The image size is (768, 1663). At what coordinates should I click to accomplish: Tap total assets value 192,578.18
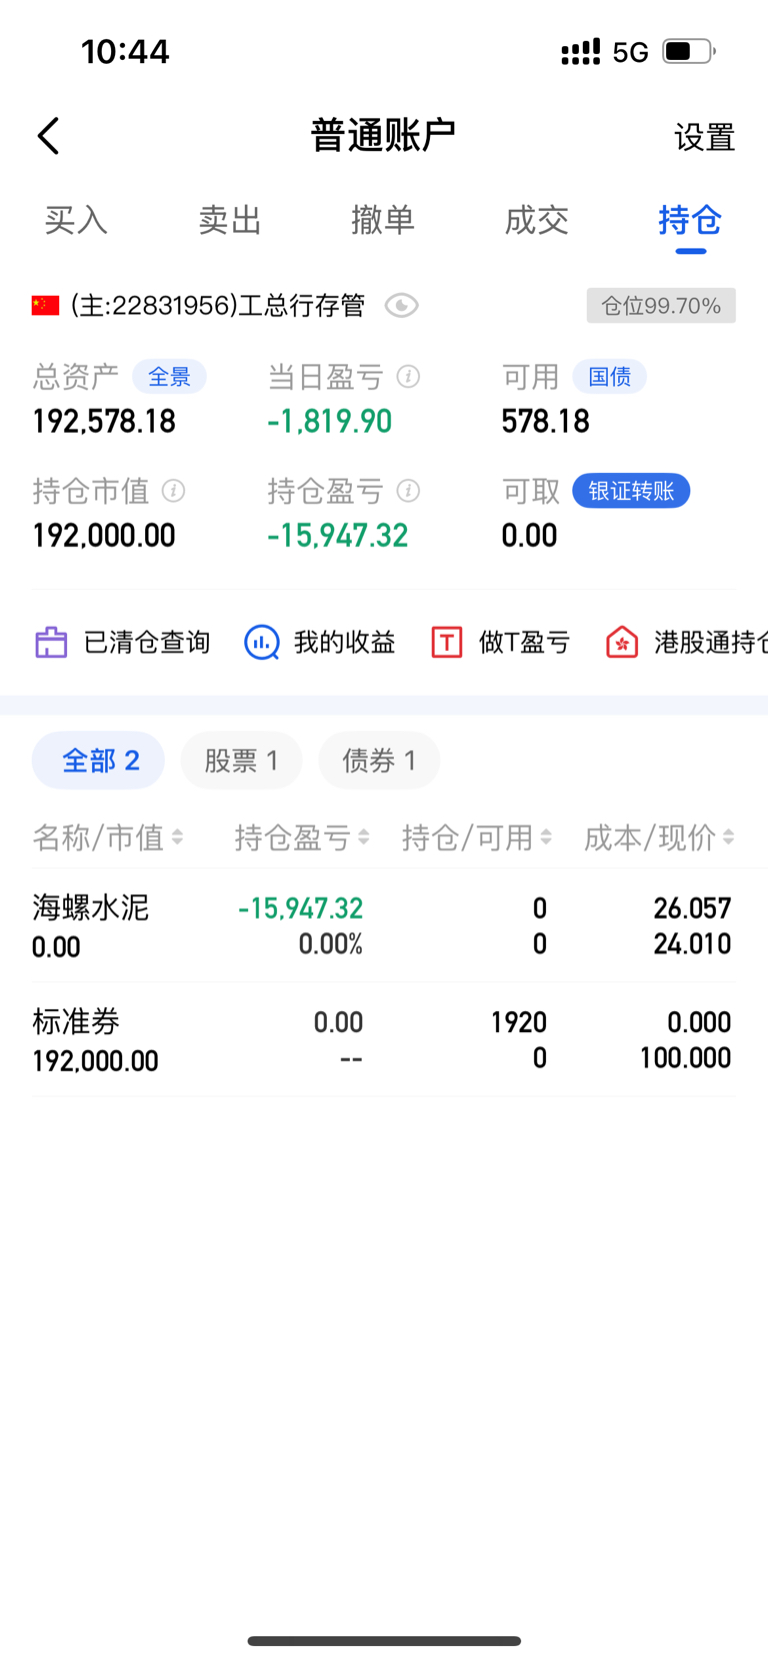(104, 421)
